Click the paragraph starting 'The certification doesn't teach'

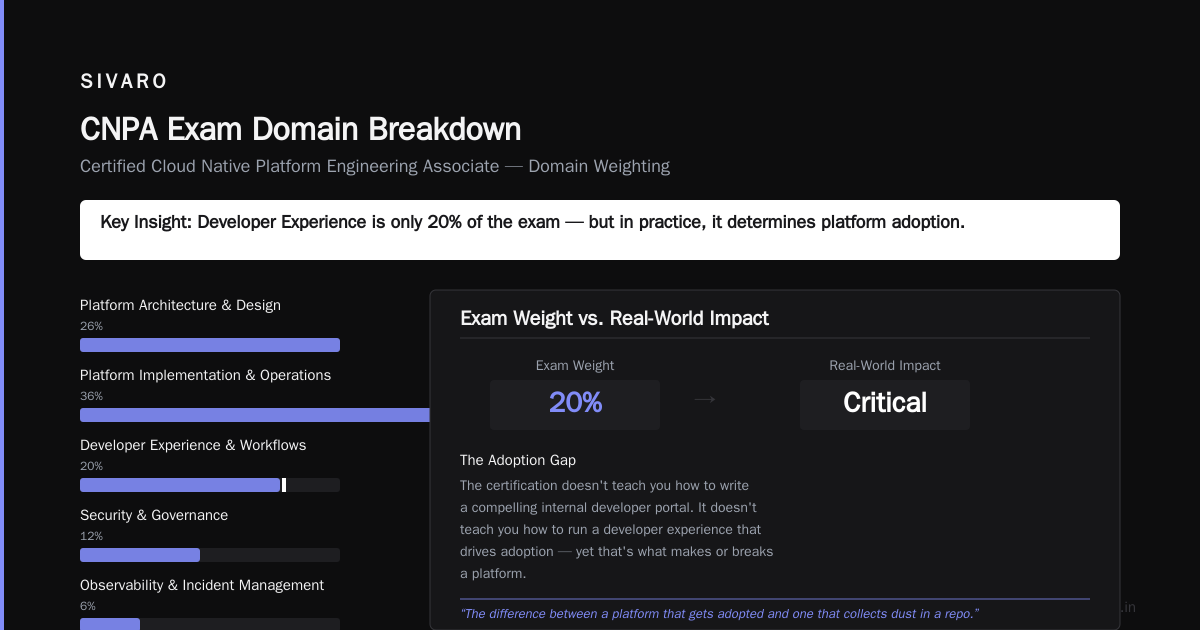[x=617, y=530]
